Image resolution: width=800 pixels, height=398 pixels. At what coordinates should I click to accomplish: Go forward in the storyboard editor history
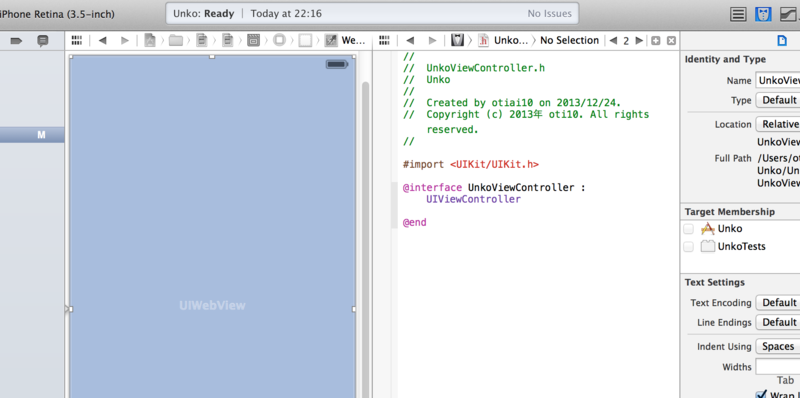pyautogui.click(x=124, y=41)
